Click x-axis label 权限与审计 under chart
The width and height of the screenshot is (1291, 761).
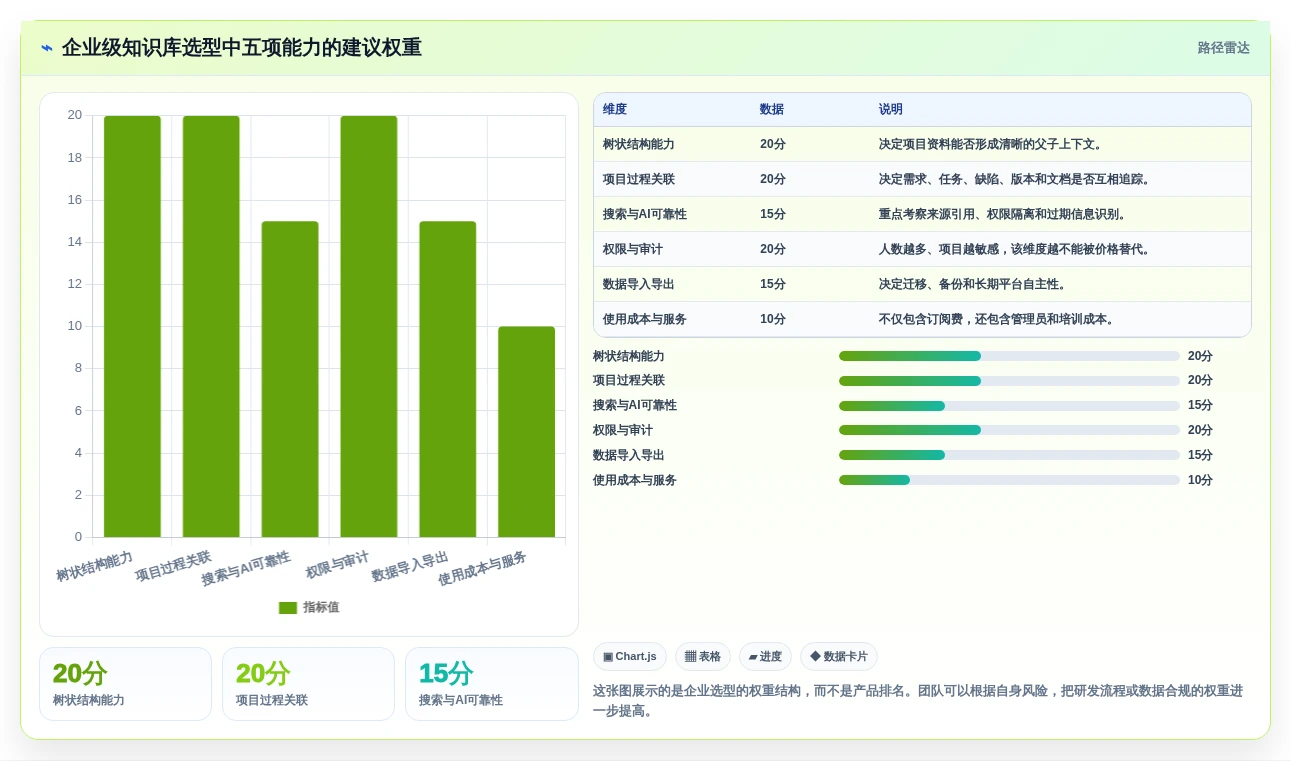point(337,565)
